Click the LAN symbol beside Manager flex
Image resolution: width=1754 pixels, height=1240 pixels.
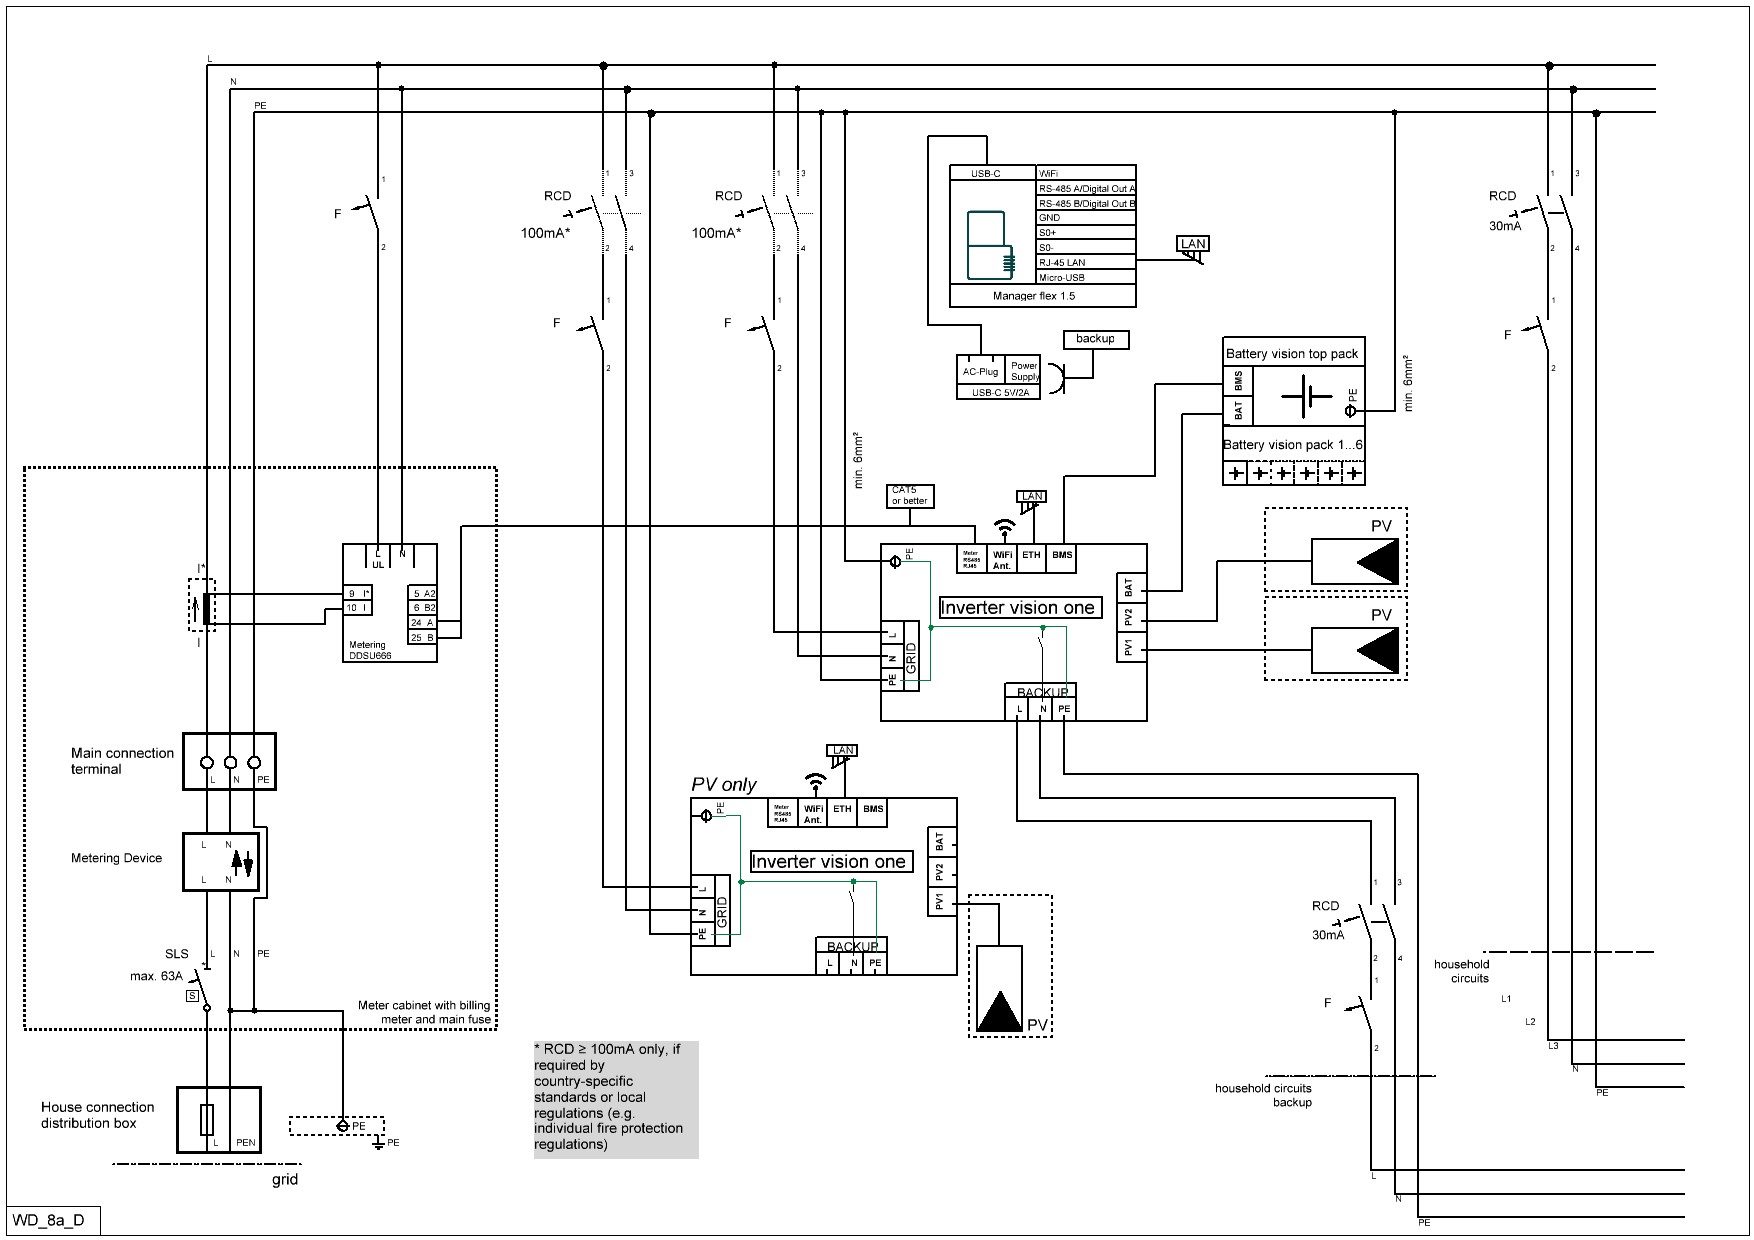(x=1192, y=248)
